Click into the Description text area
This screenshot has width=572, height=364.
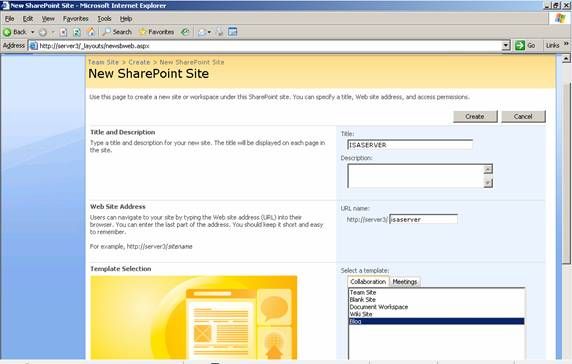point(416,176)
